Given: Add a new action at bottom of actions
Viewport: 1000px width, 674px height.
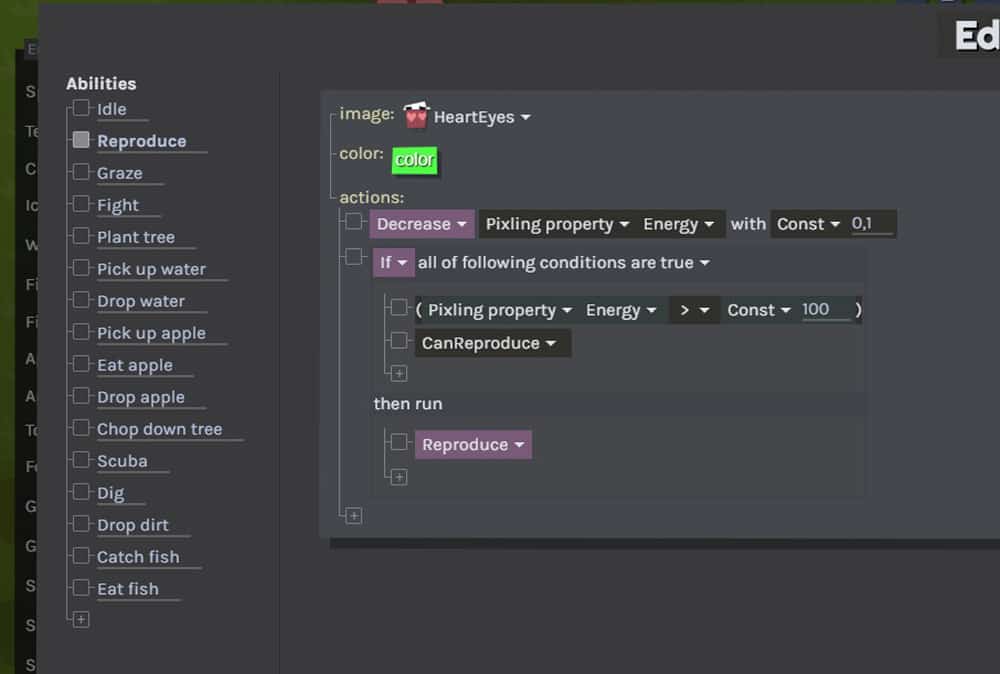Looking at the screenshot, I should [353, 516].
